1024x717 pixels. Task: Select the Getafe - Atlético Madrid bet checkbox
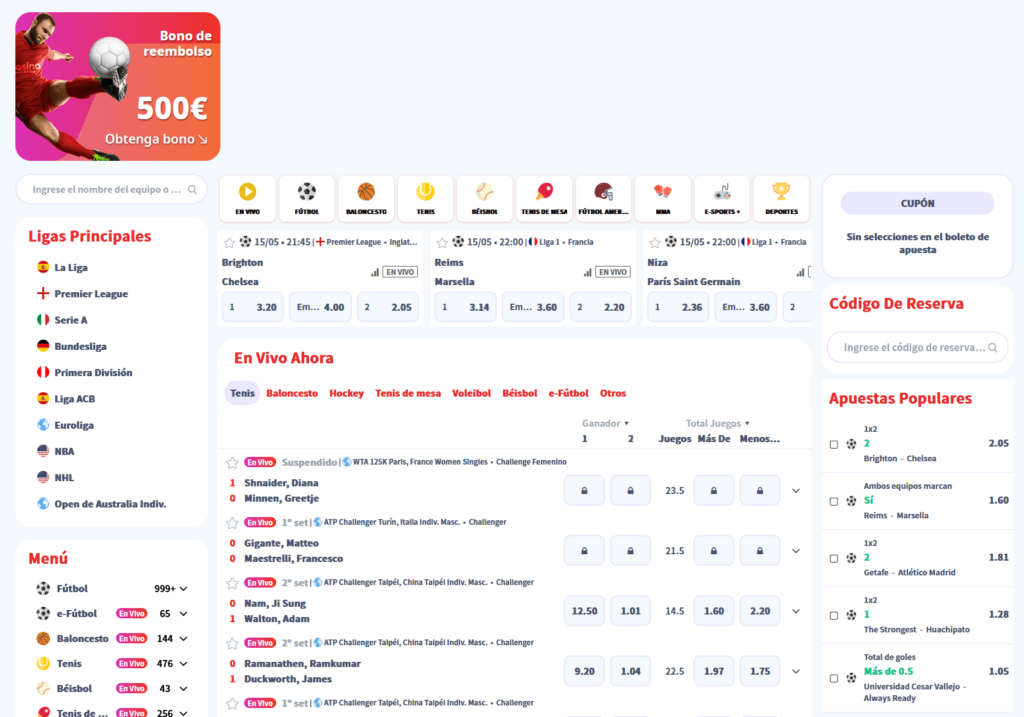pyautogui.click(x=834, y=558)
